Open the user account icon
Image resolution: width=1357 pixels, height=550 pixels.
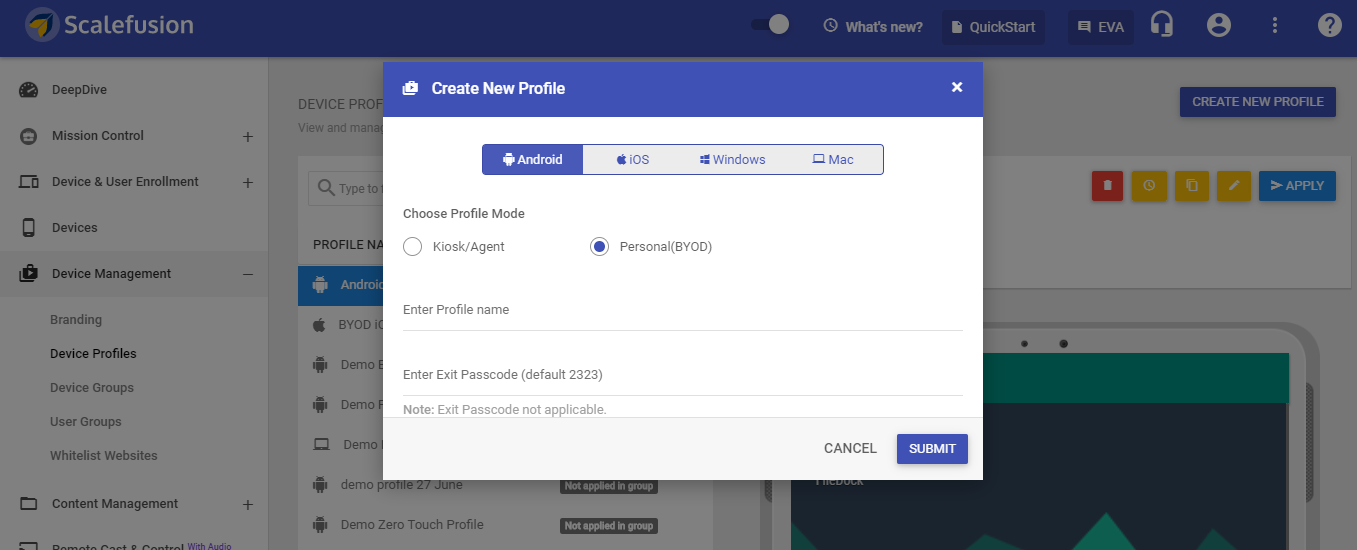(1218, 25)
